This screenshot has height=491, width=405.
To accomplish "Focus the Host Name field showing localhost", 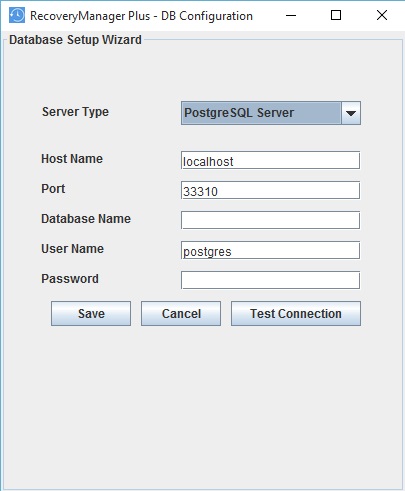I will point(270,160).
